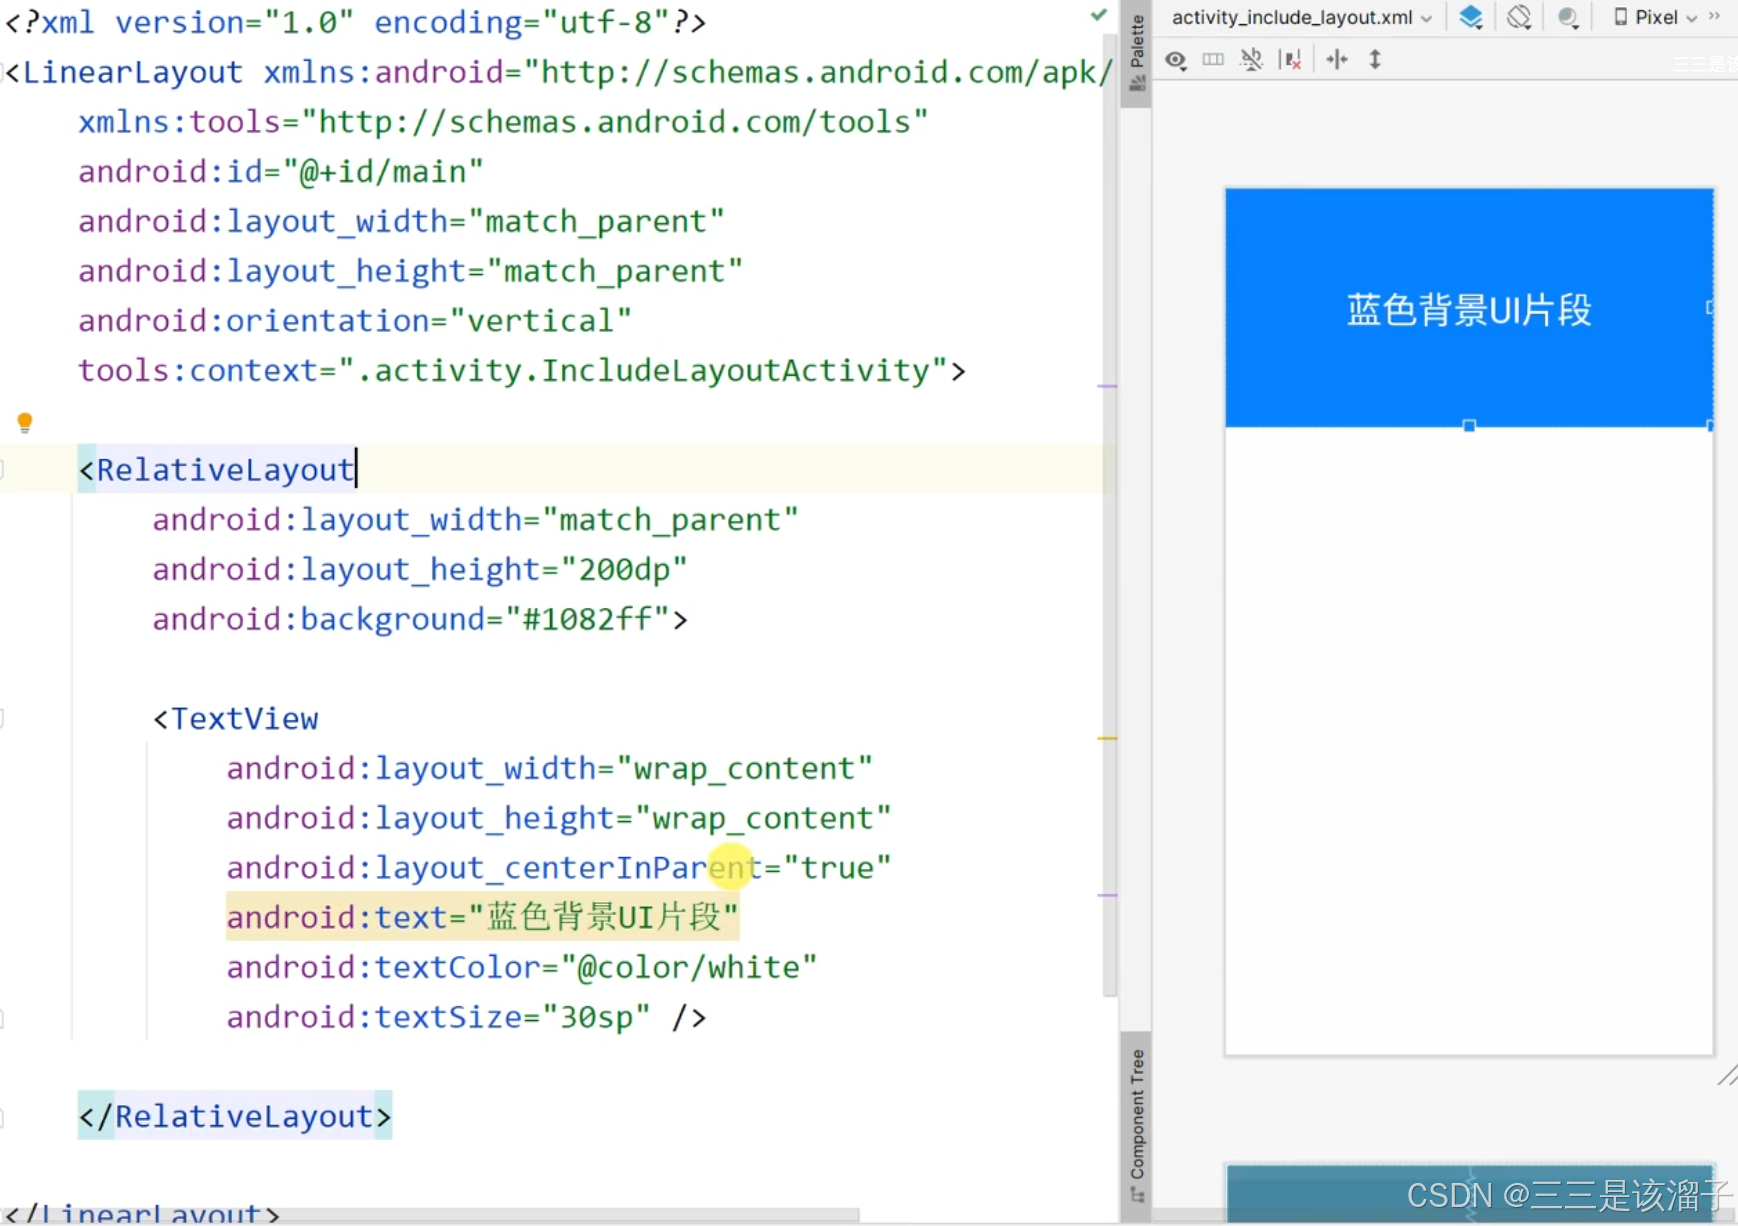
Task: Open view options eye icon
Action: 1176,60
